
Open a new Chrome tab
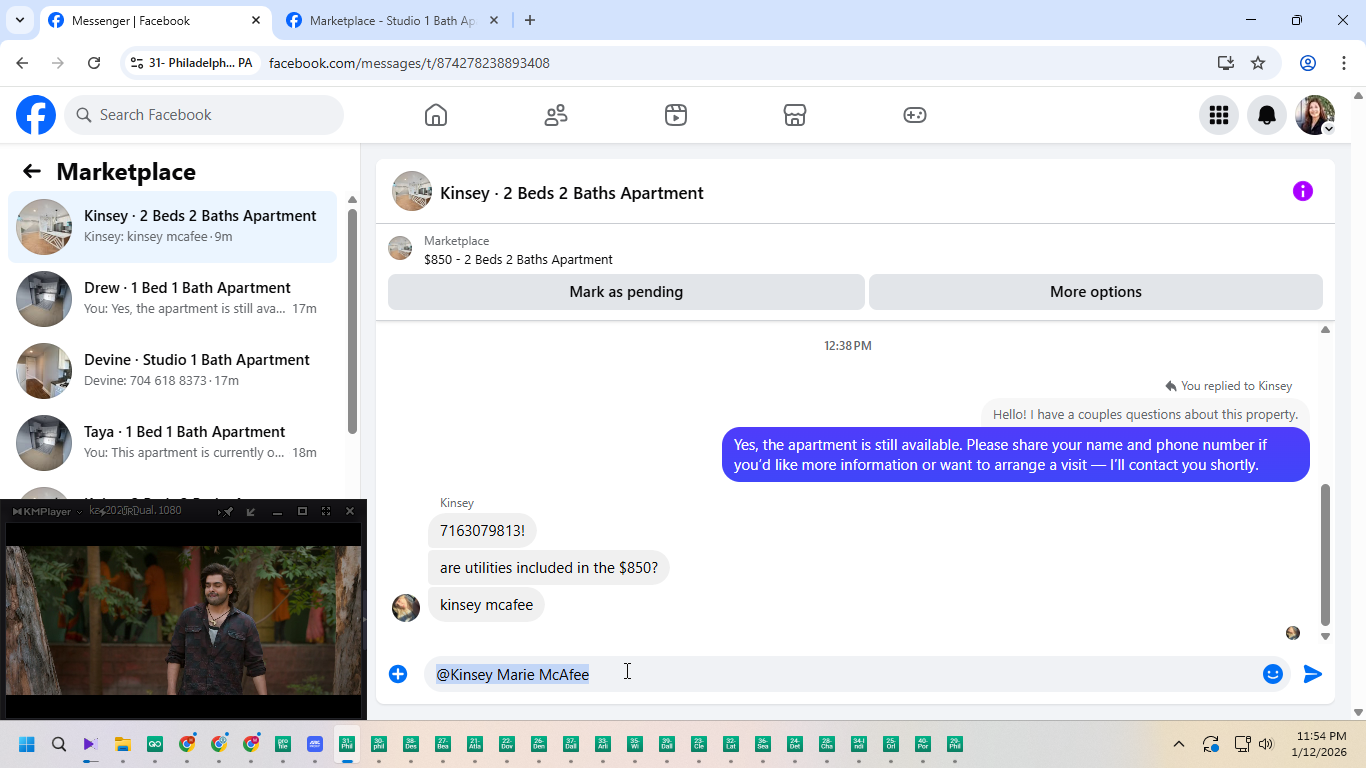click(530, 20)
